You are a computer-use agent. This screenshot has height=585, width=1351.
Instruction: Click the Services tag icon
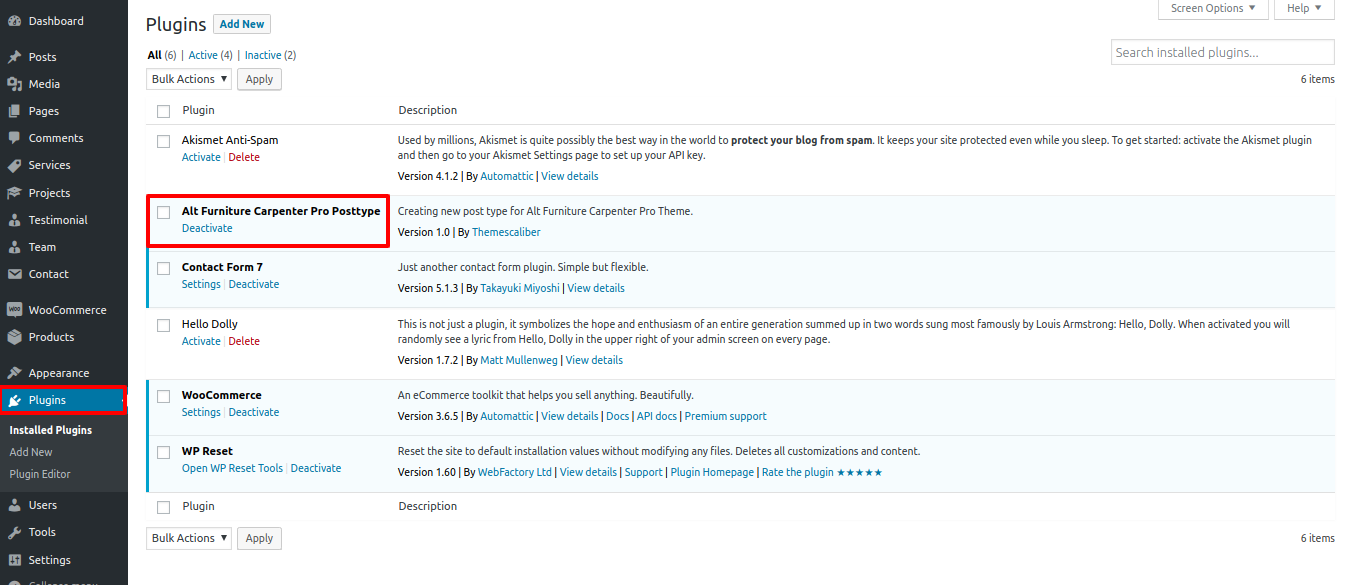(x=14, y=165)
